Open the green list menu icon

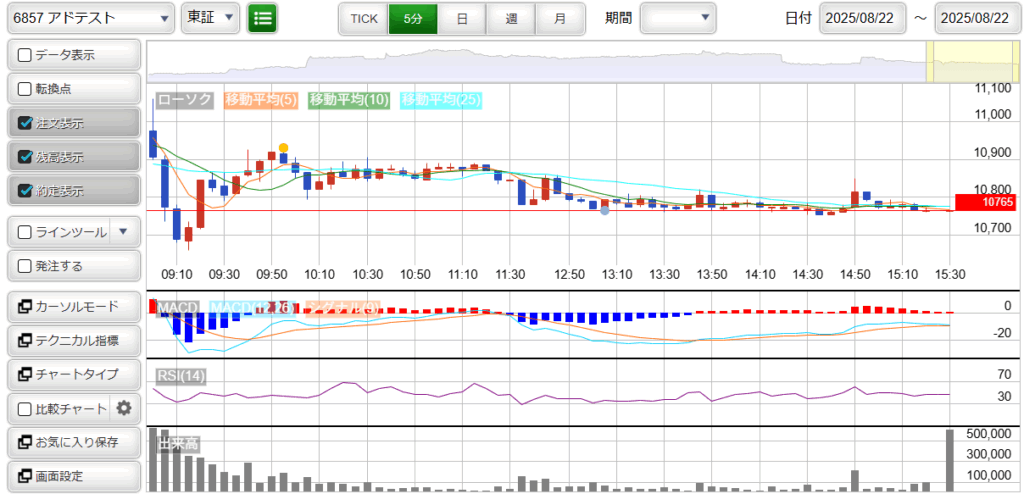(x=262, y=18)
